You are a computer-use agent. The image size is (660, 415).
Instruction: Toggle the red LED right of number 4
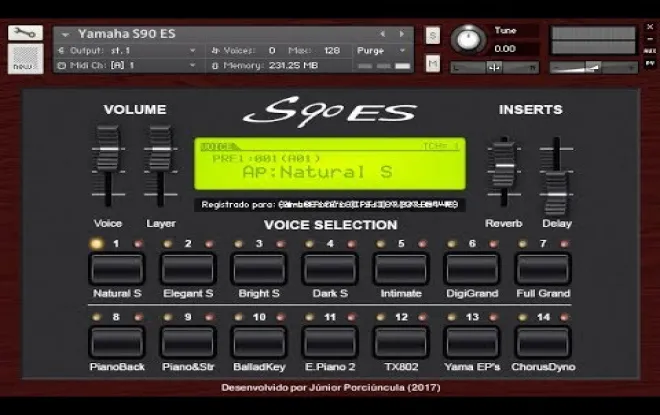click(x=351, y=244)
